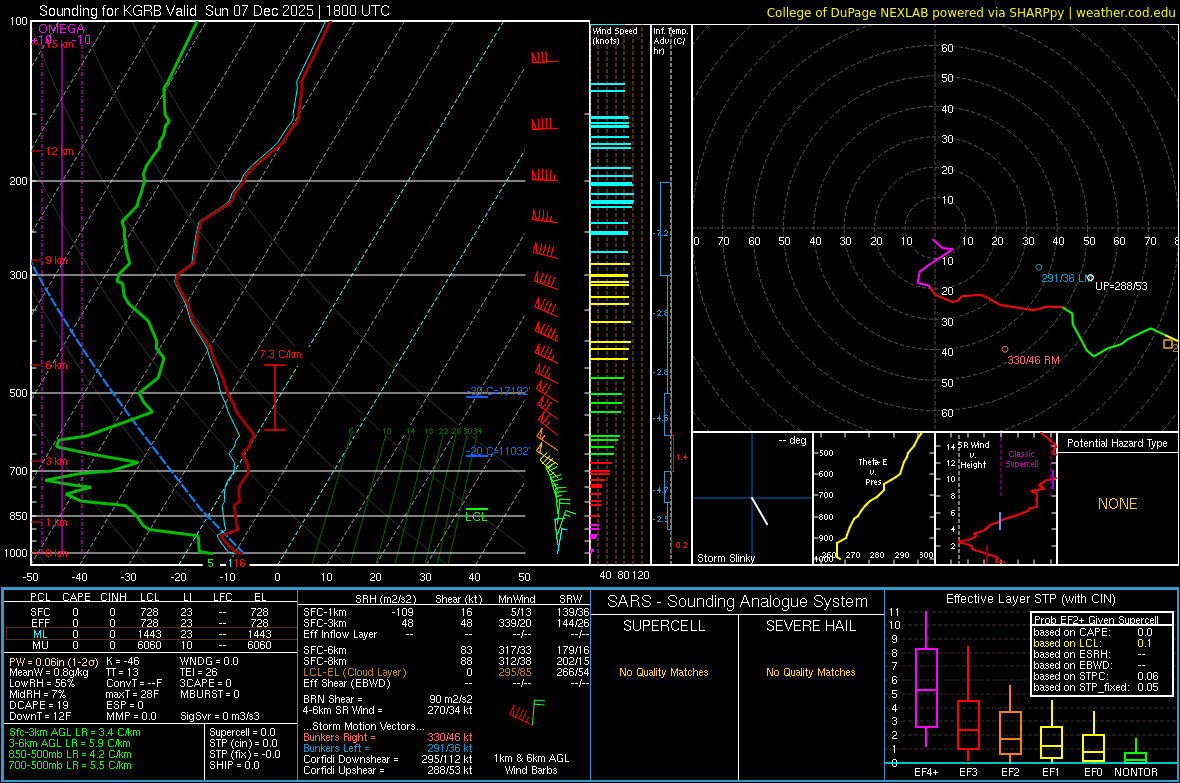Select the MU parcel row

(150, 645)
